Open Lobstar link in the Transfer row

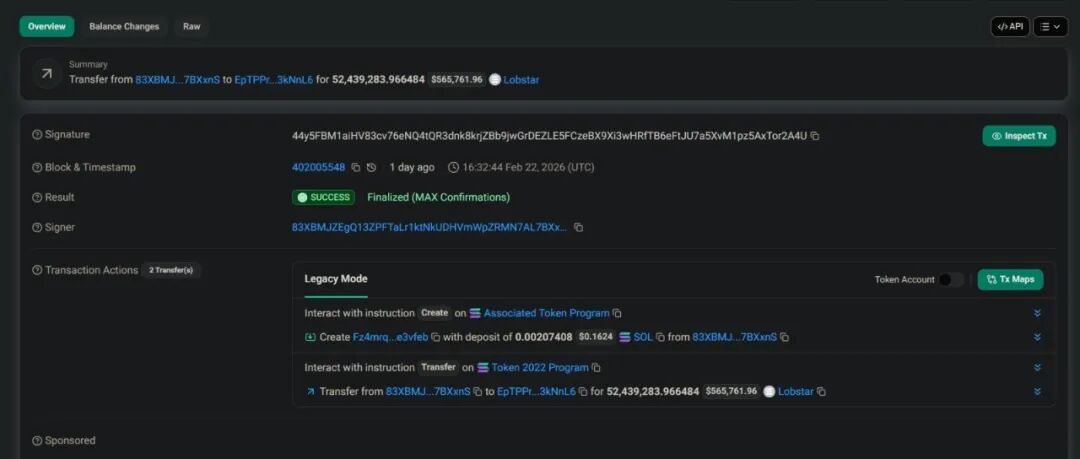point(796,392)
